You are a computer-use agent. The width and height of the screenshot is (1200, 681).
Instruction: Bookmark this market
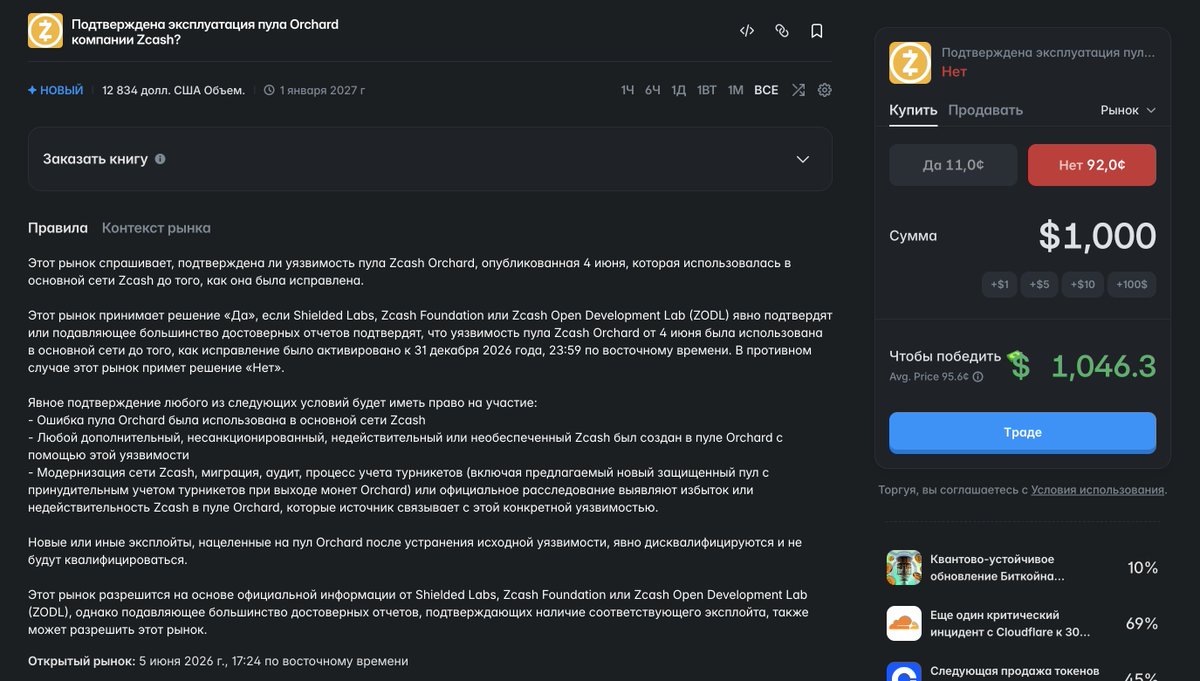tap(817, 31)
